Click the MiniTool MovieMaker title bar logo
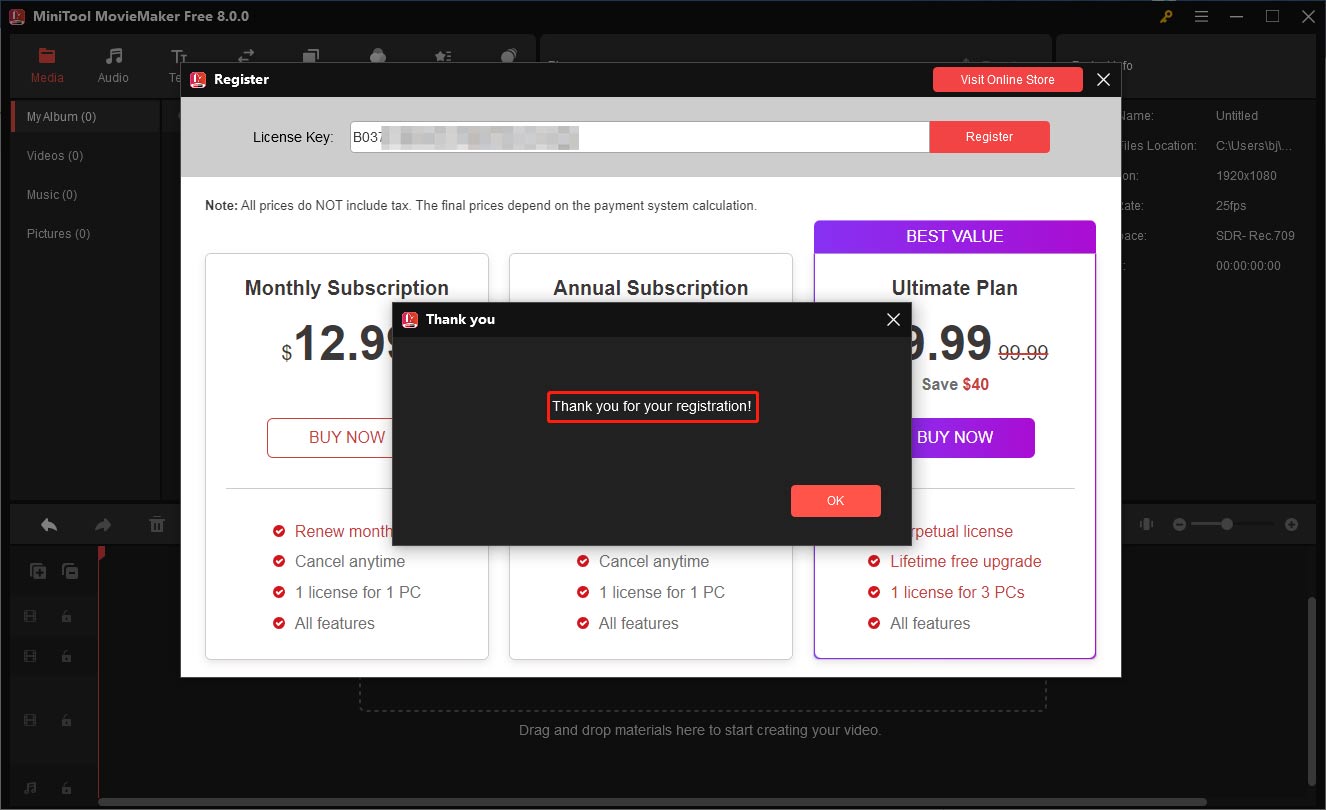The image size is (1326, 810). point(15,16)
